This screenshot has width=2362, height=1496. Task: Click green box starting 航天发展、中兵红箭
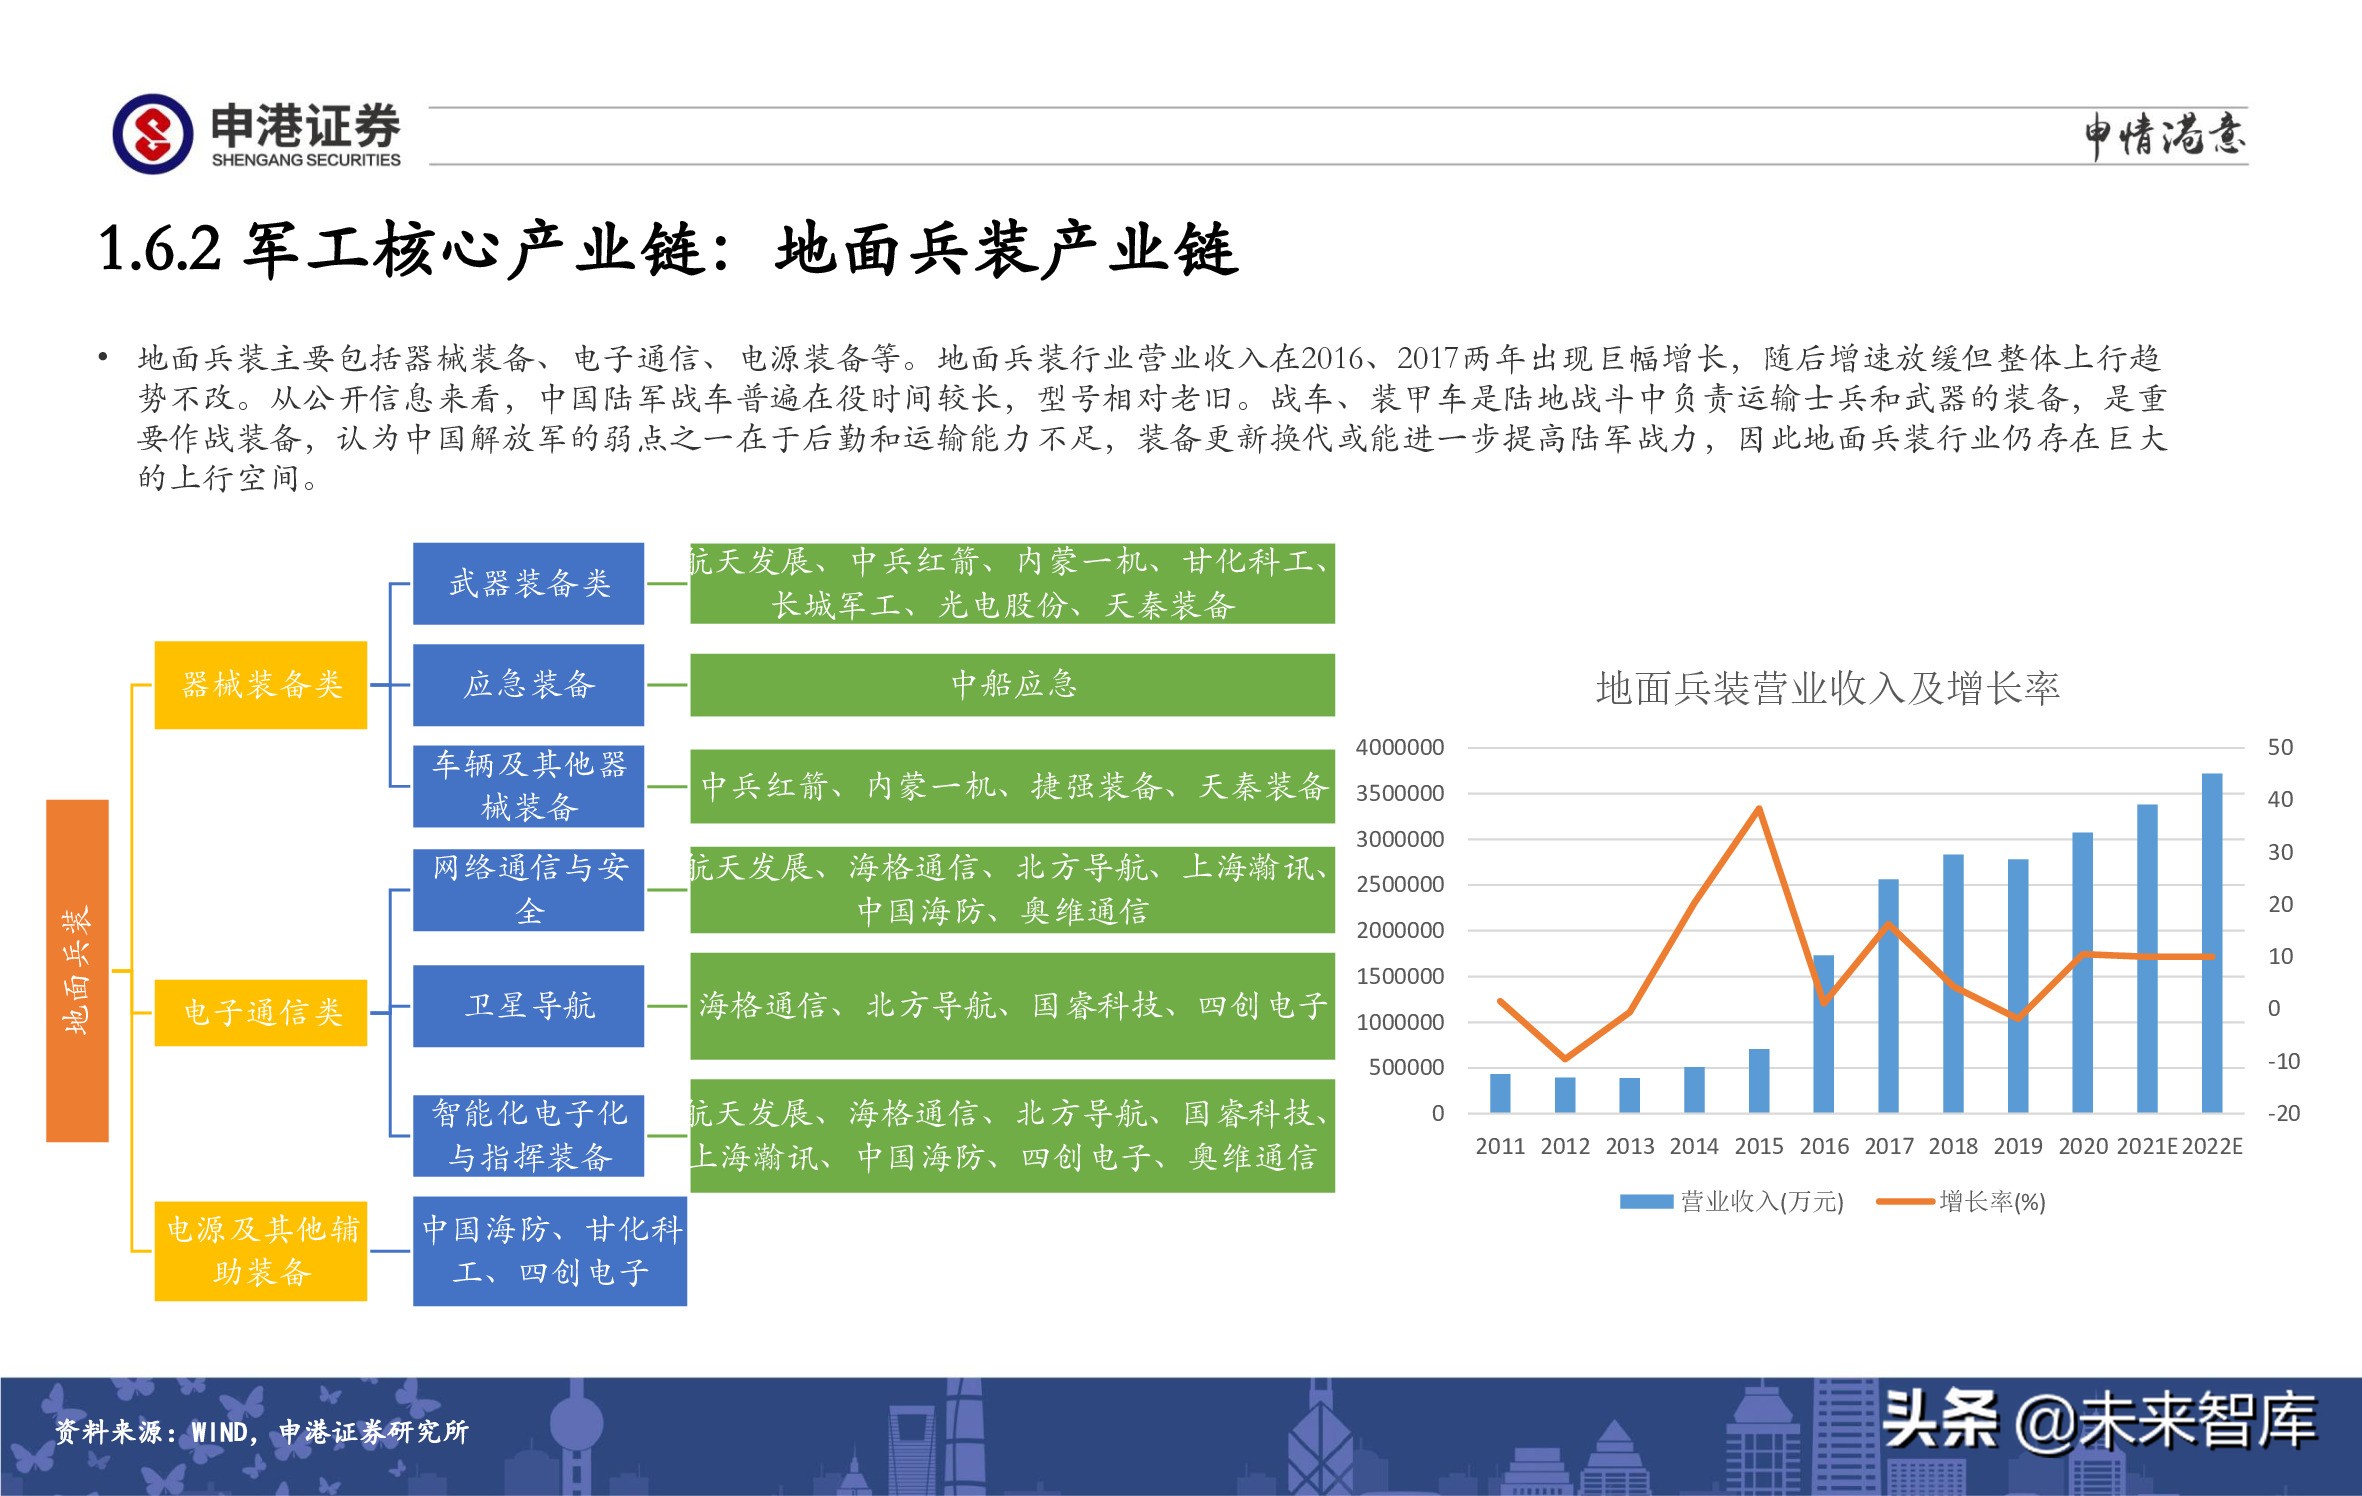click(1012, 584)
